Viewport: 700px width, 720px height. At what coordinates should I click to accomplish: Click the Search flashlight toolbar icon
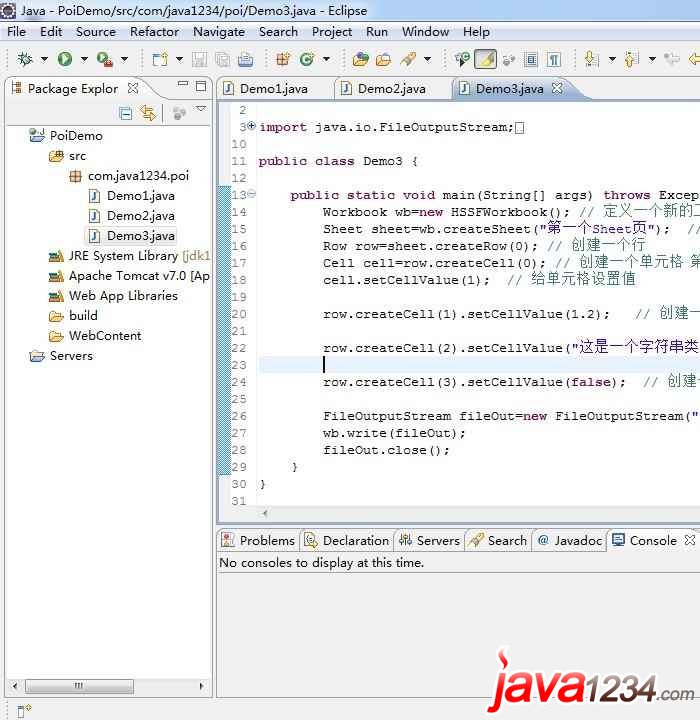click(408, 59)
